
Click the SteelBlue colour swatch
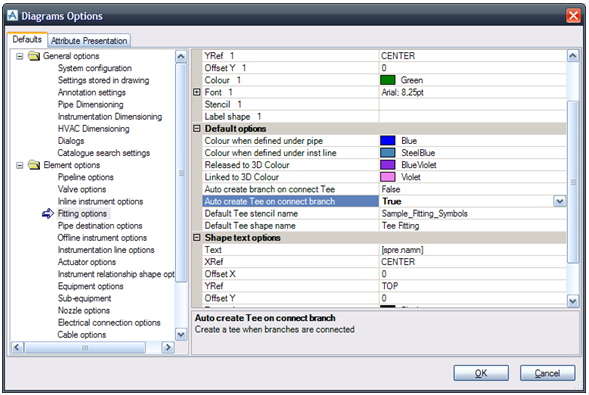click(388, 153)
